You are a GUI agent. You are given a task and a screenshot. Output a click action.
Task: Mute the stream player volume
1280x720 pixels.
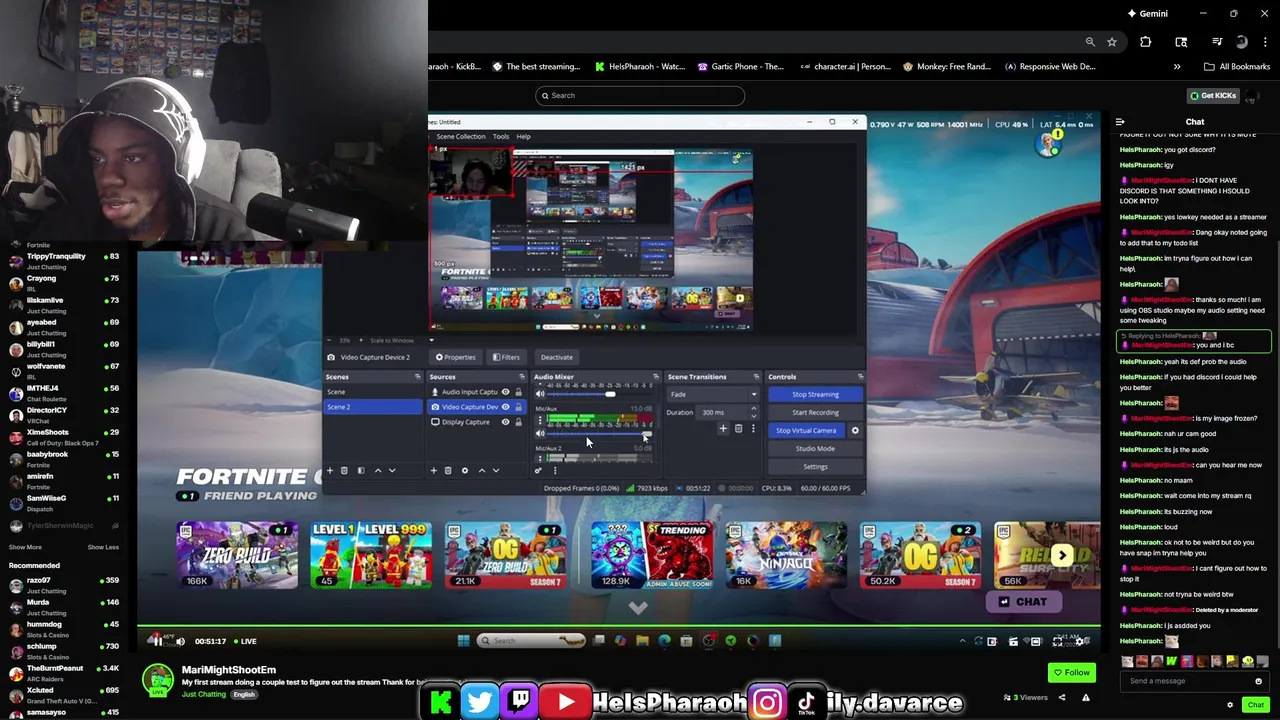[x=180, y=641]
